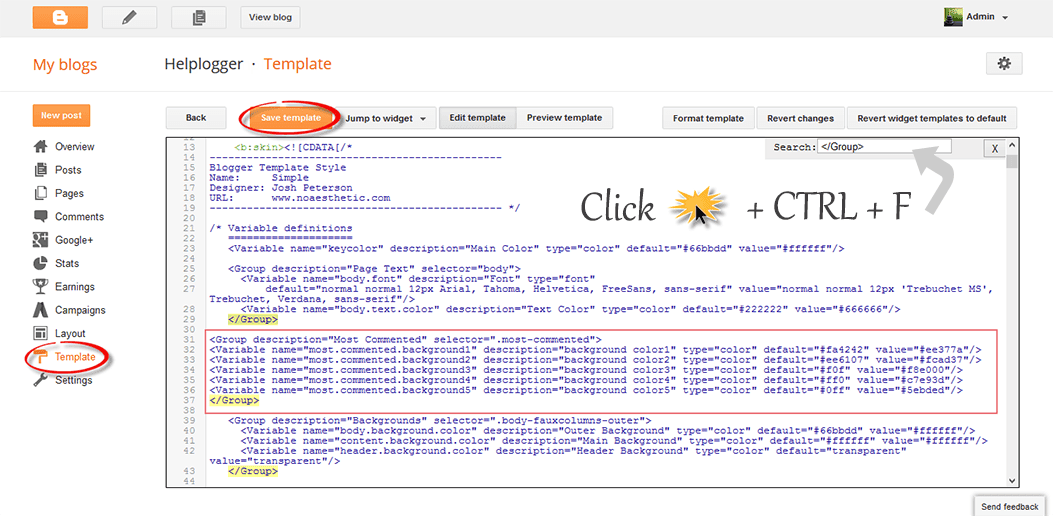1053x516 pixels.
Task: Open Earnings in sidebar
Action: (x=75, y=287)
